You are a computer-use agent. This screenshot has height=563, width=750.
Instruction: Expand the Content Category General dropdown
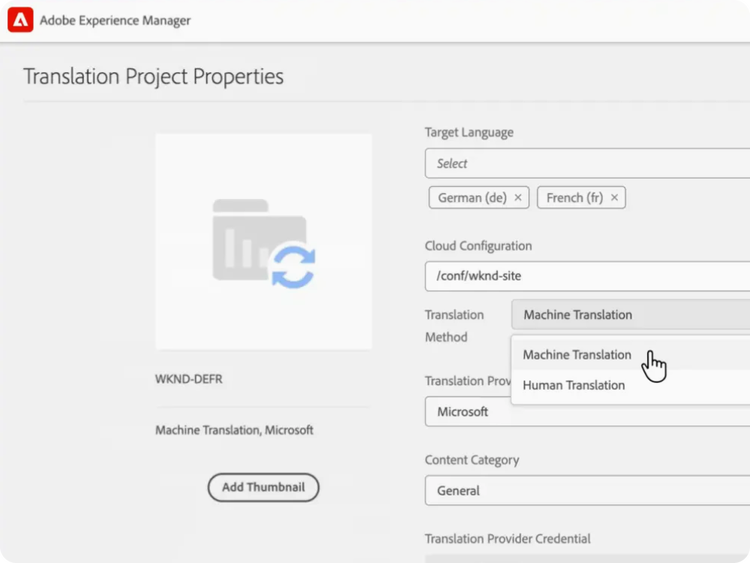[588, 491]
